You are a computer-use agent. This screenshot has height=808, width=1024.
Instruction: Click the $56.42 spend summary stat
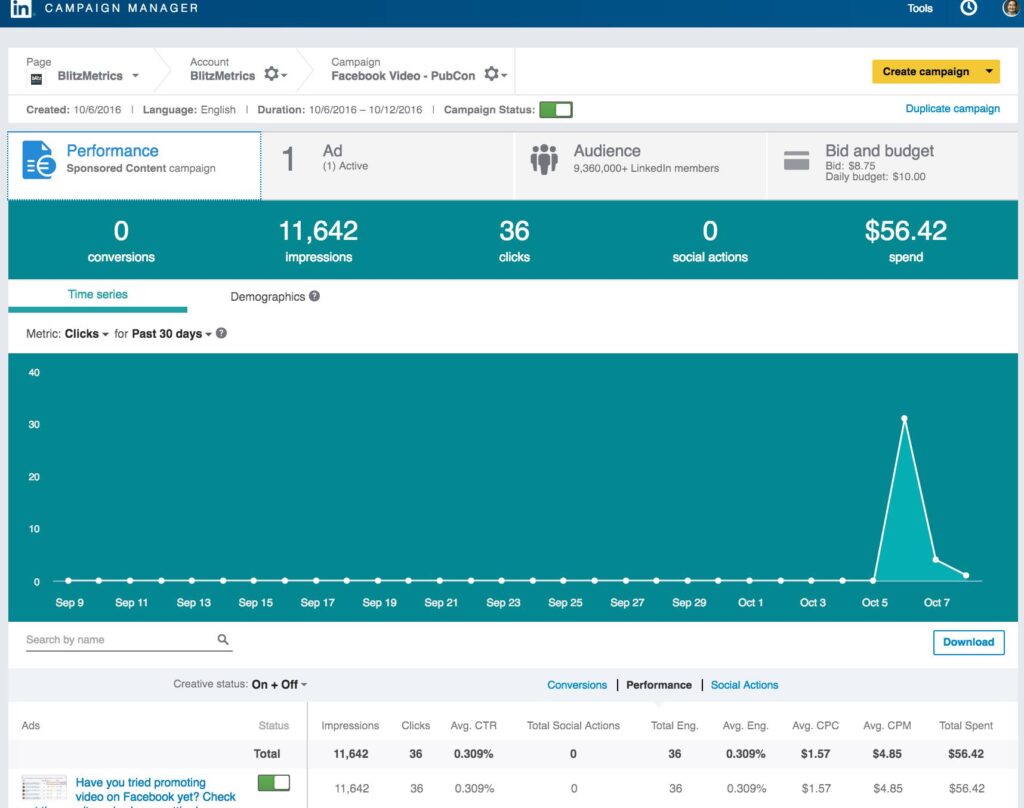point(905,240)
